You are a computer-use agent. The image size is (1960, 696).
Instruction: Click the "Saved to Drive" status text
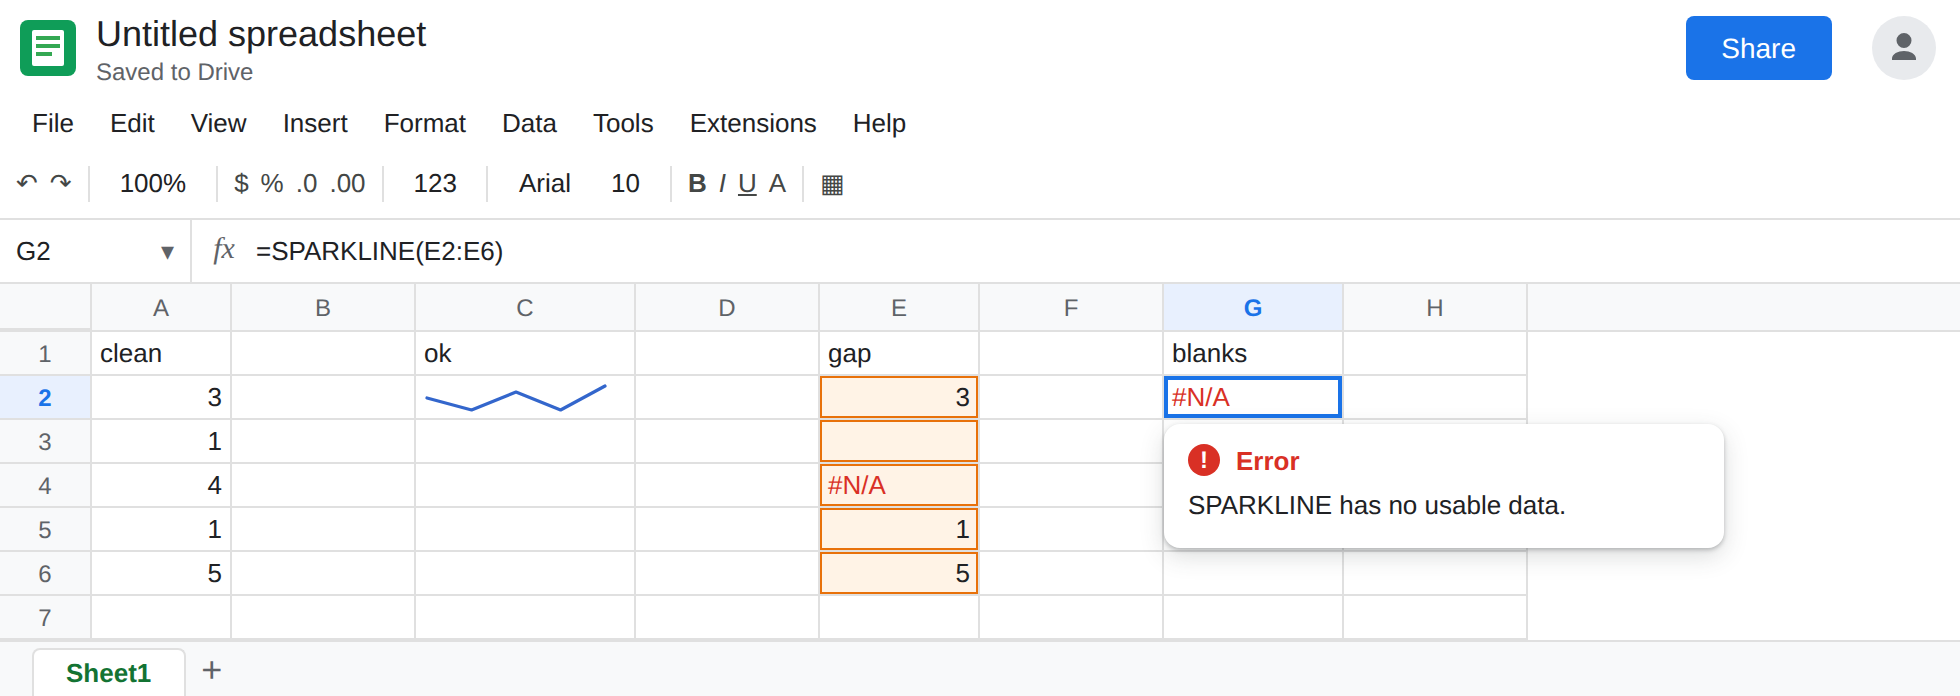[175, 72]
